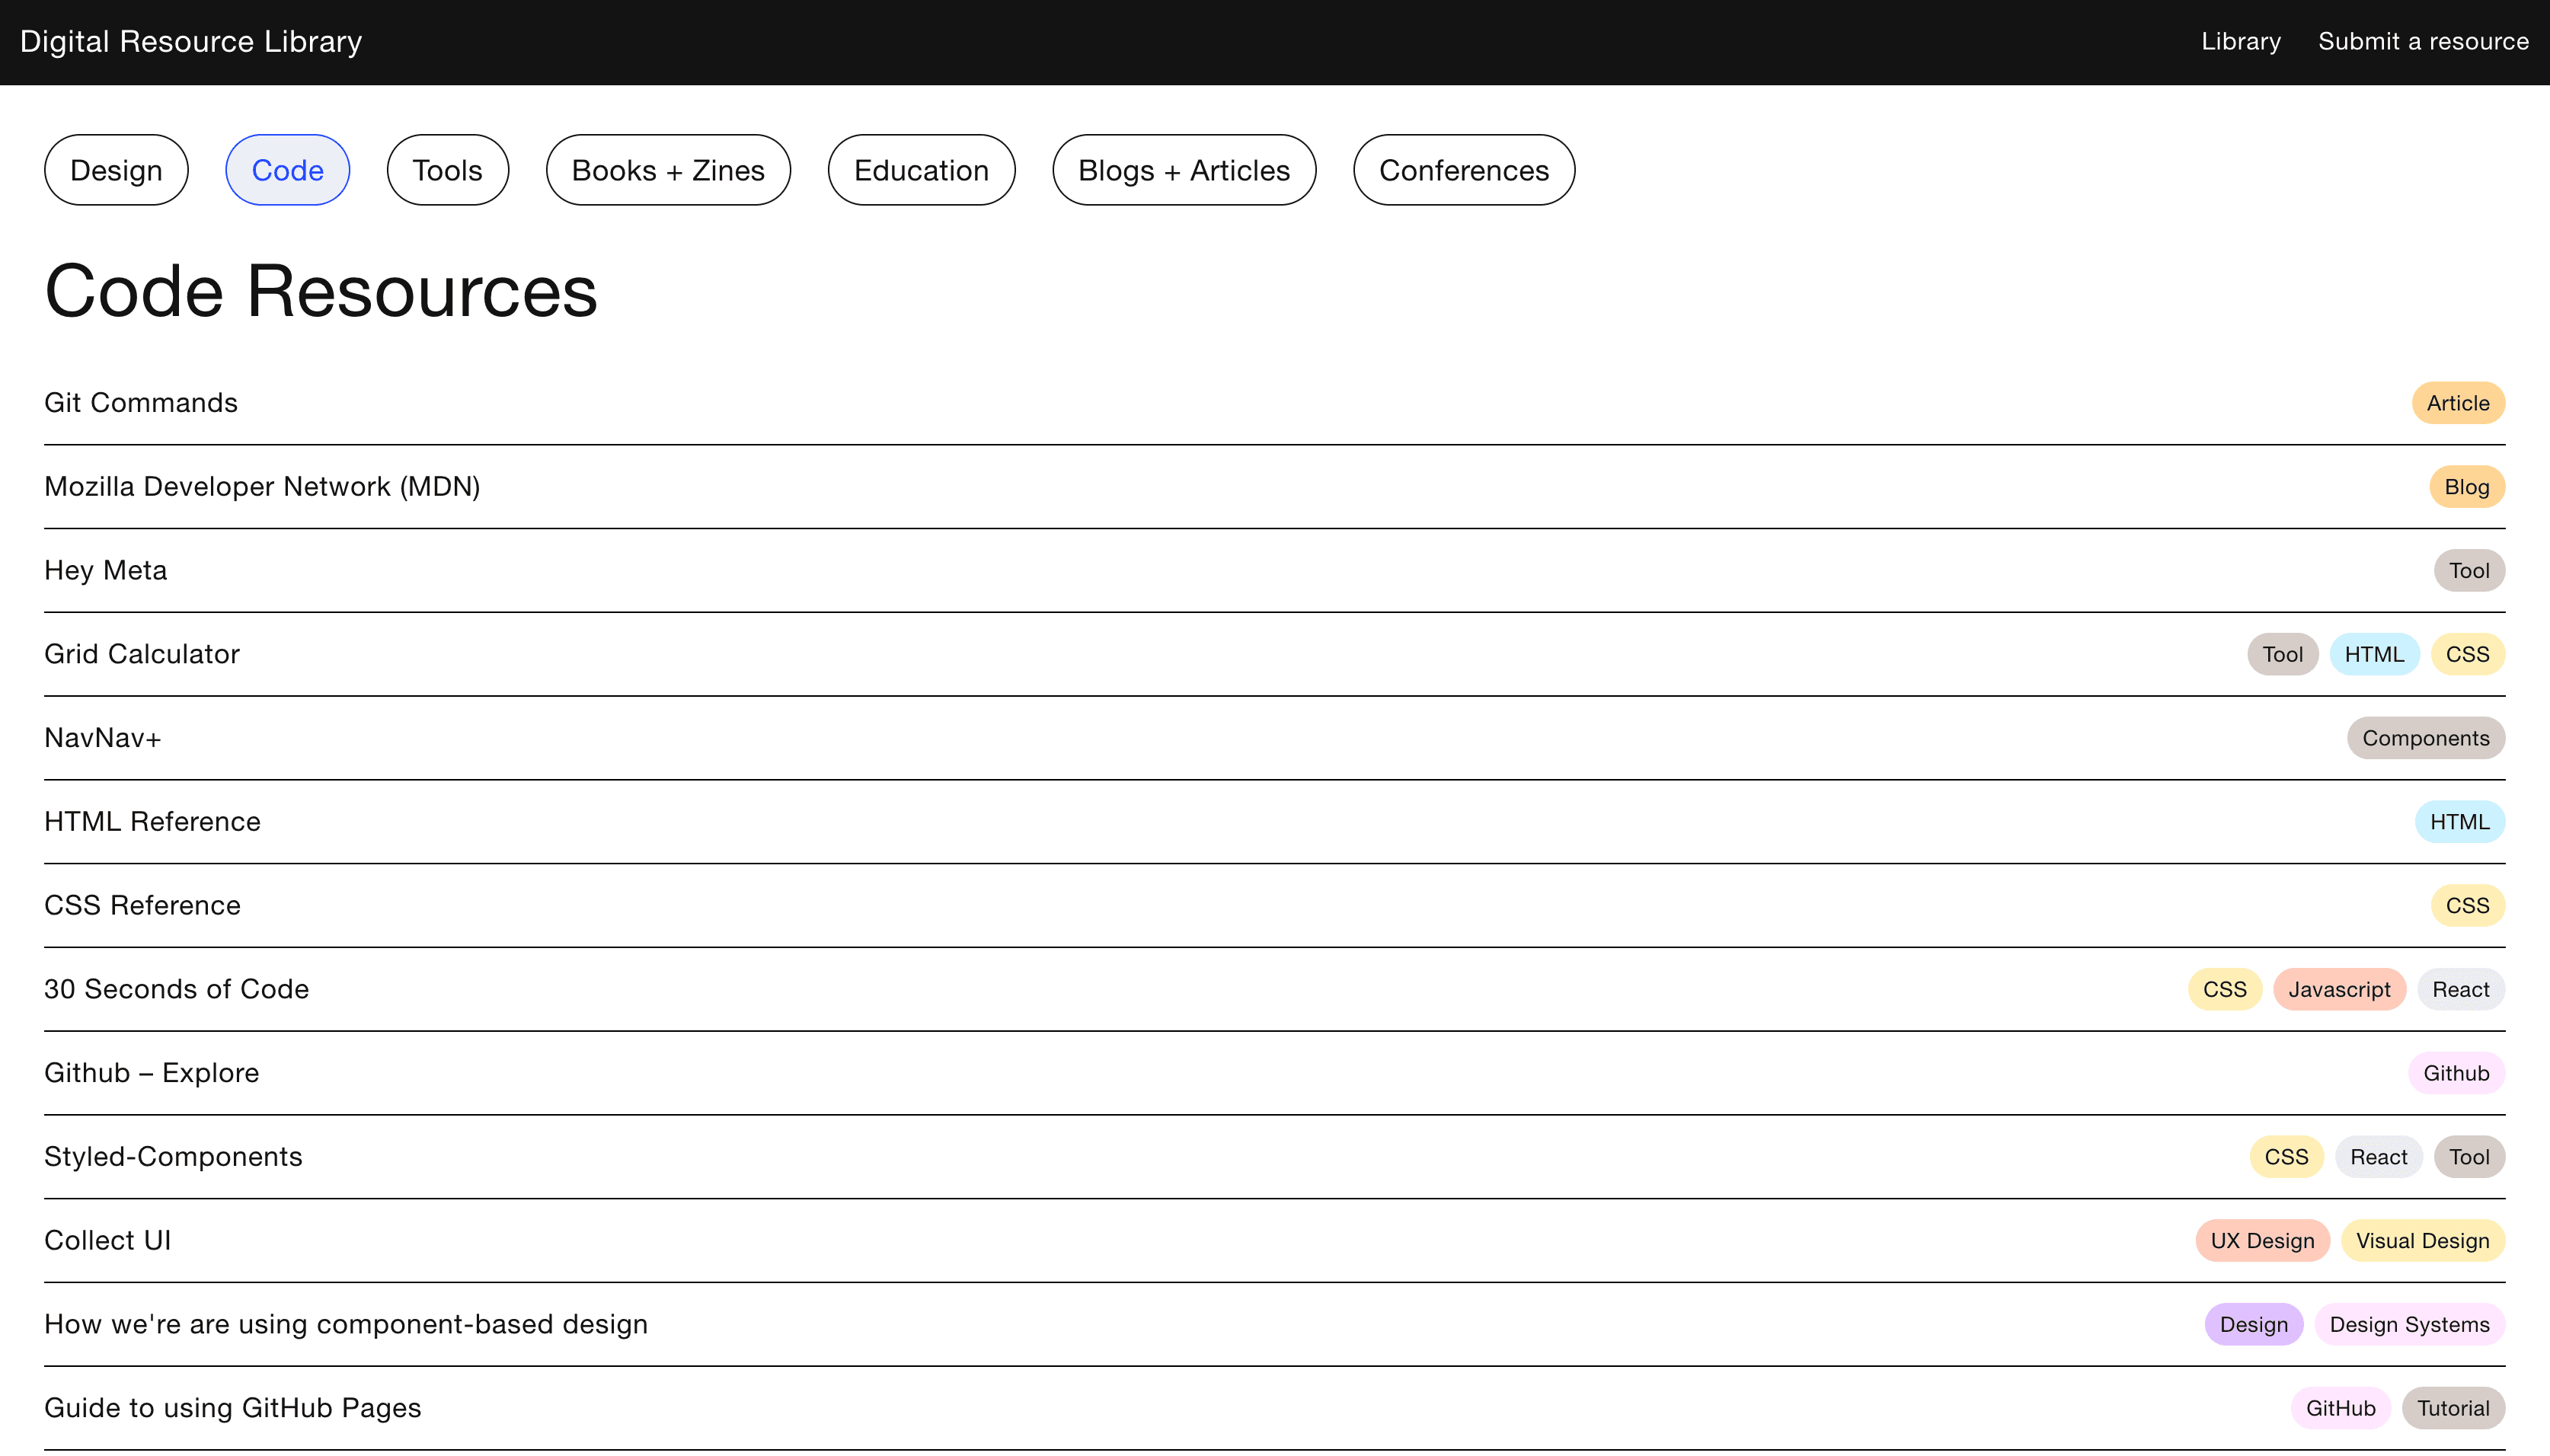Click the Hey Meta resource row
Image resolution: width=2550 pixels, height=1456 pixels.
tap(106, 570)
